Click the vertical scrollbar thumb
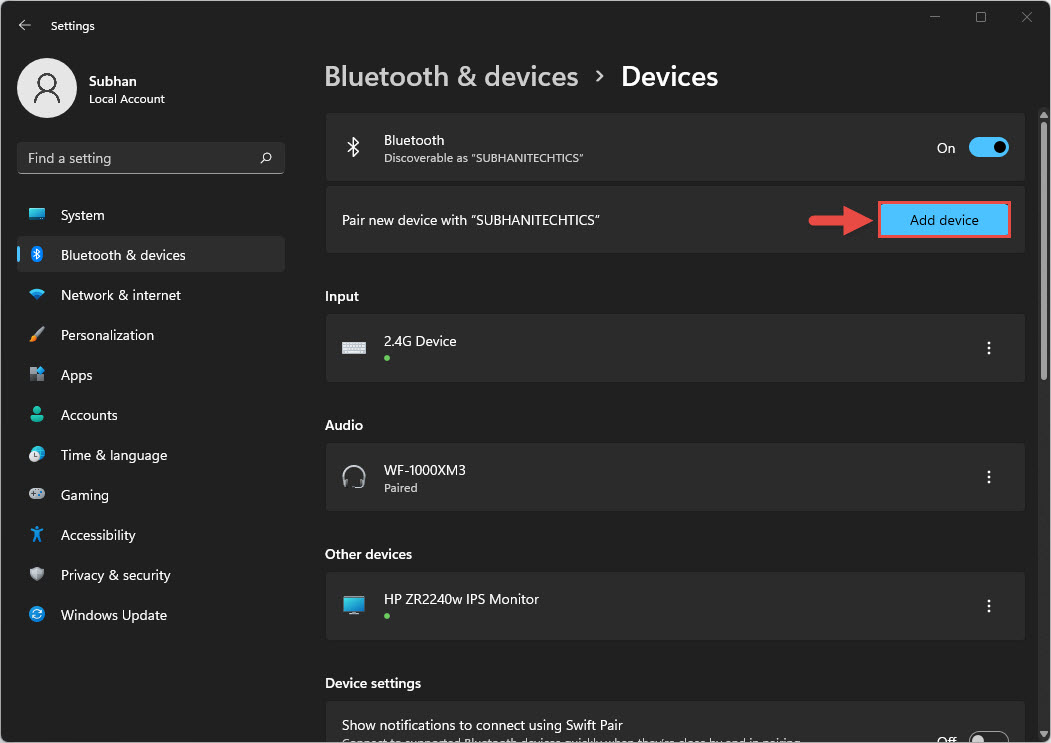Image resolution: width=1051 pixels, height=743 pixels. [x=1044, y=251]
